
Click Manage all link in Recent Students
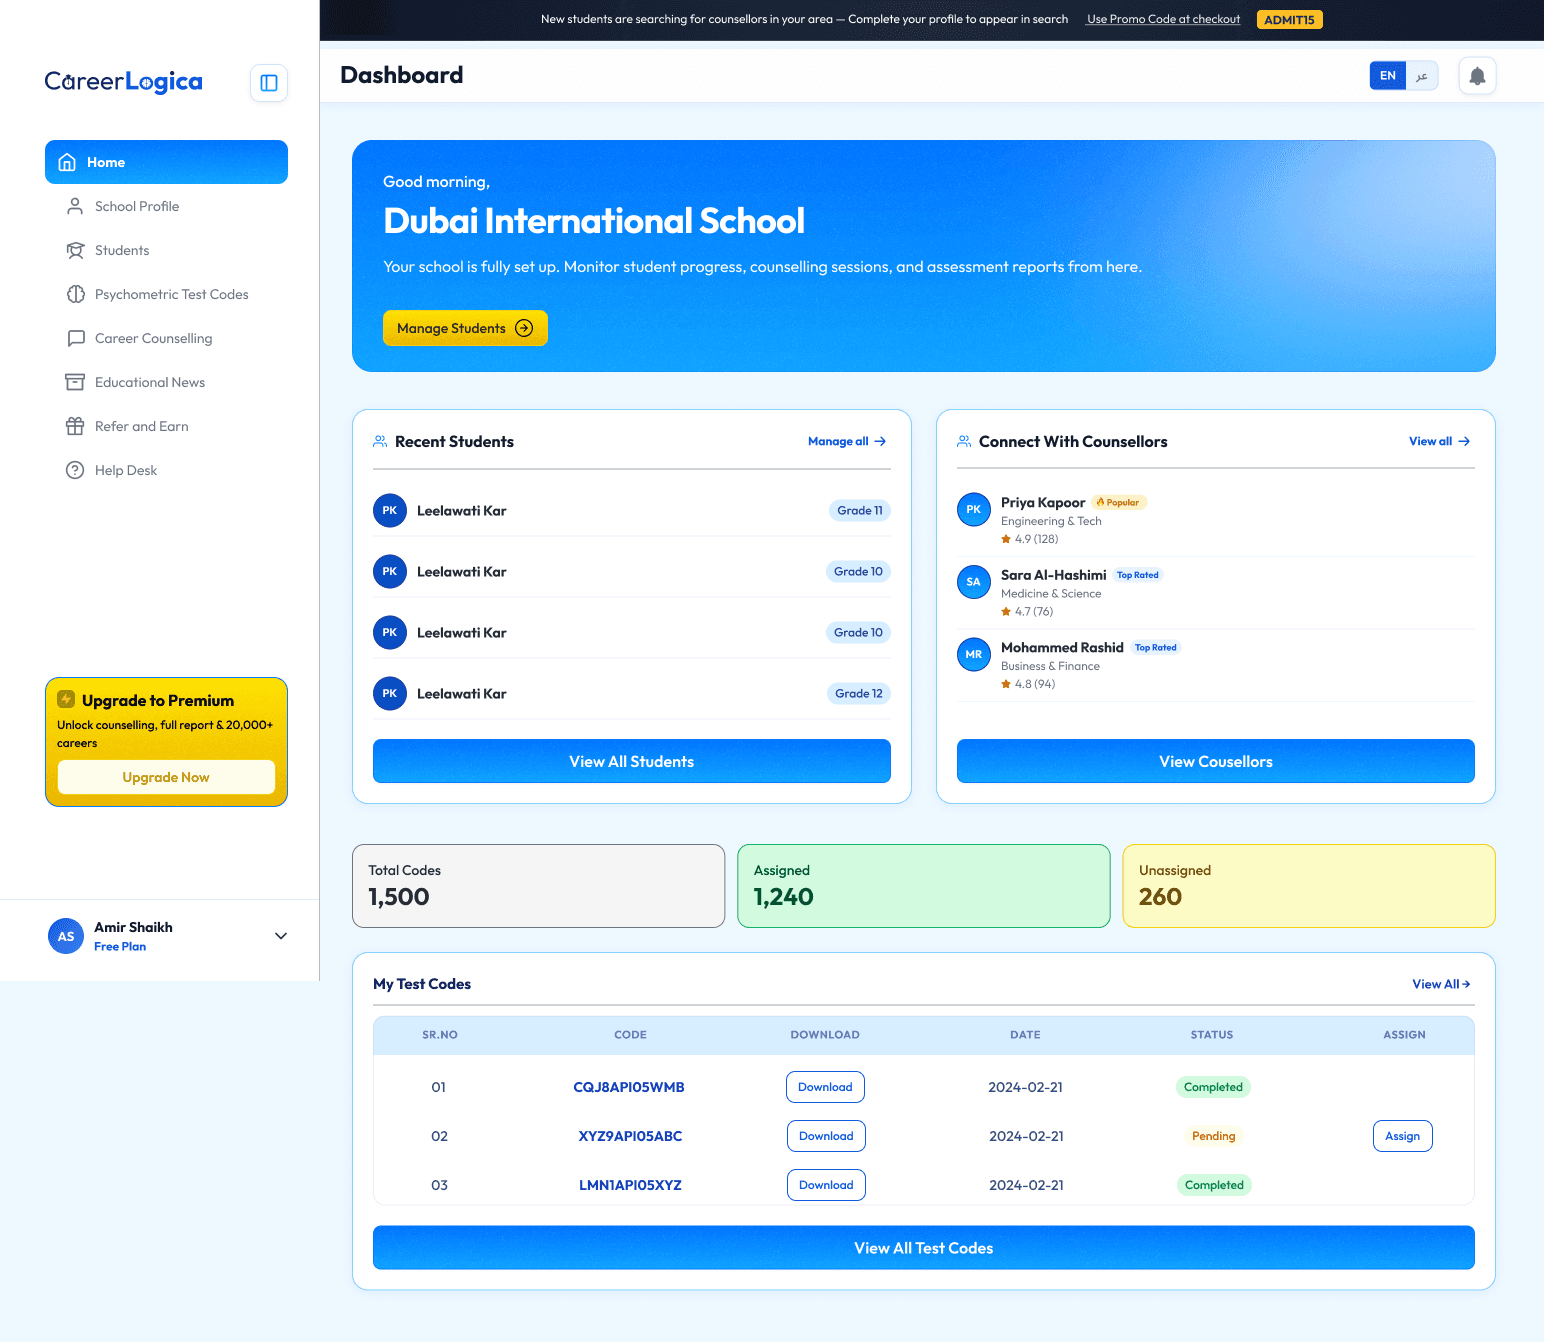pyautogui.click(x=847, y=441)
